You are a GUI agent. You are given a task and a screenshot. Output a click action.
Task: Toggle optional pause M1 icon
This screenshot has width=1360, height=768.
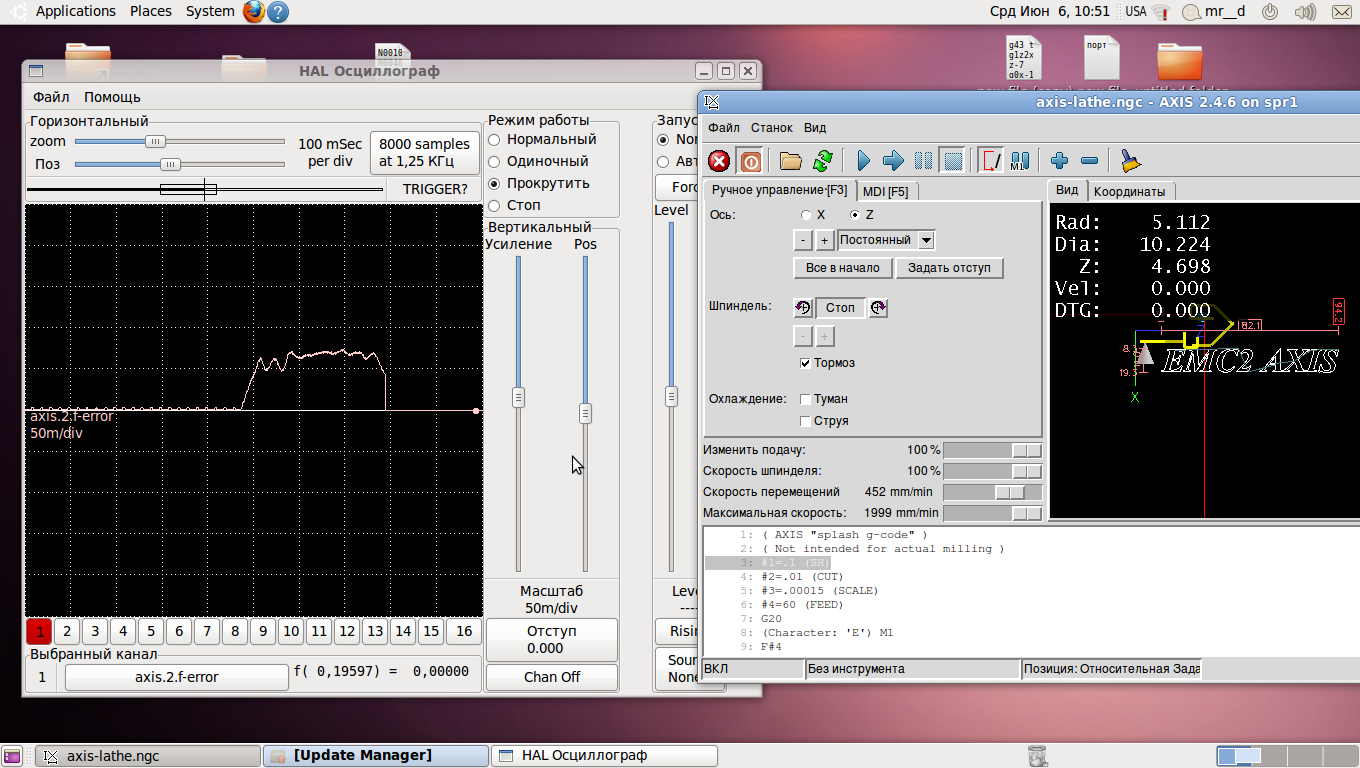click(1020, 161)
